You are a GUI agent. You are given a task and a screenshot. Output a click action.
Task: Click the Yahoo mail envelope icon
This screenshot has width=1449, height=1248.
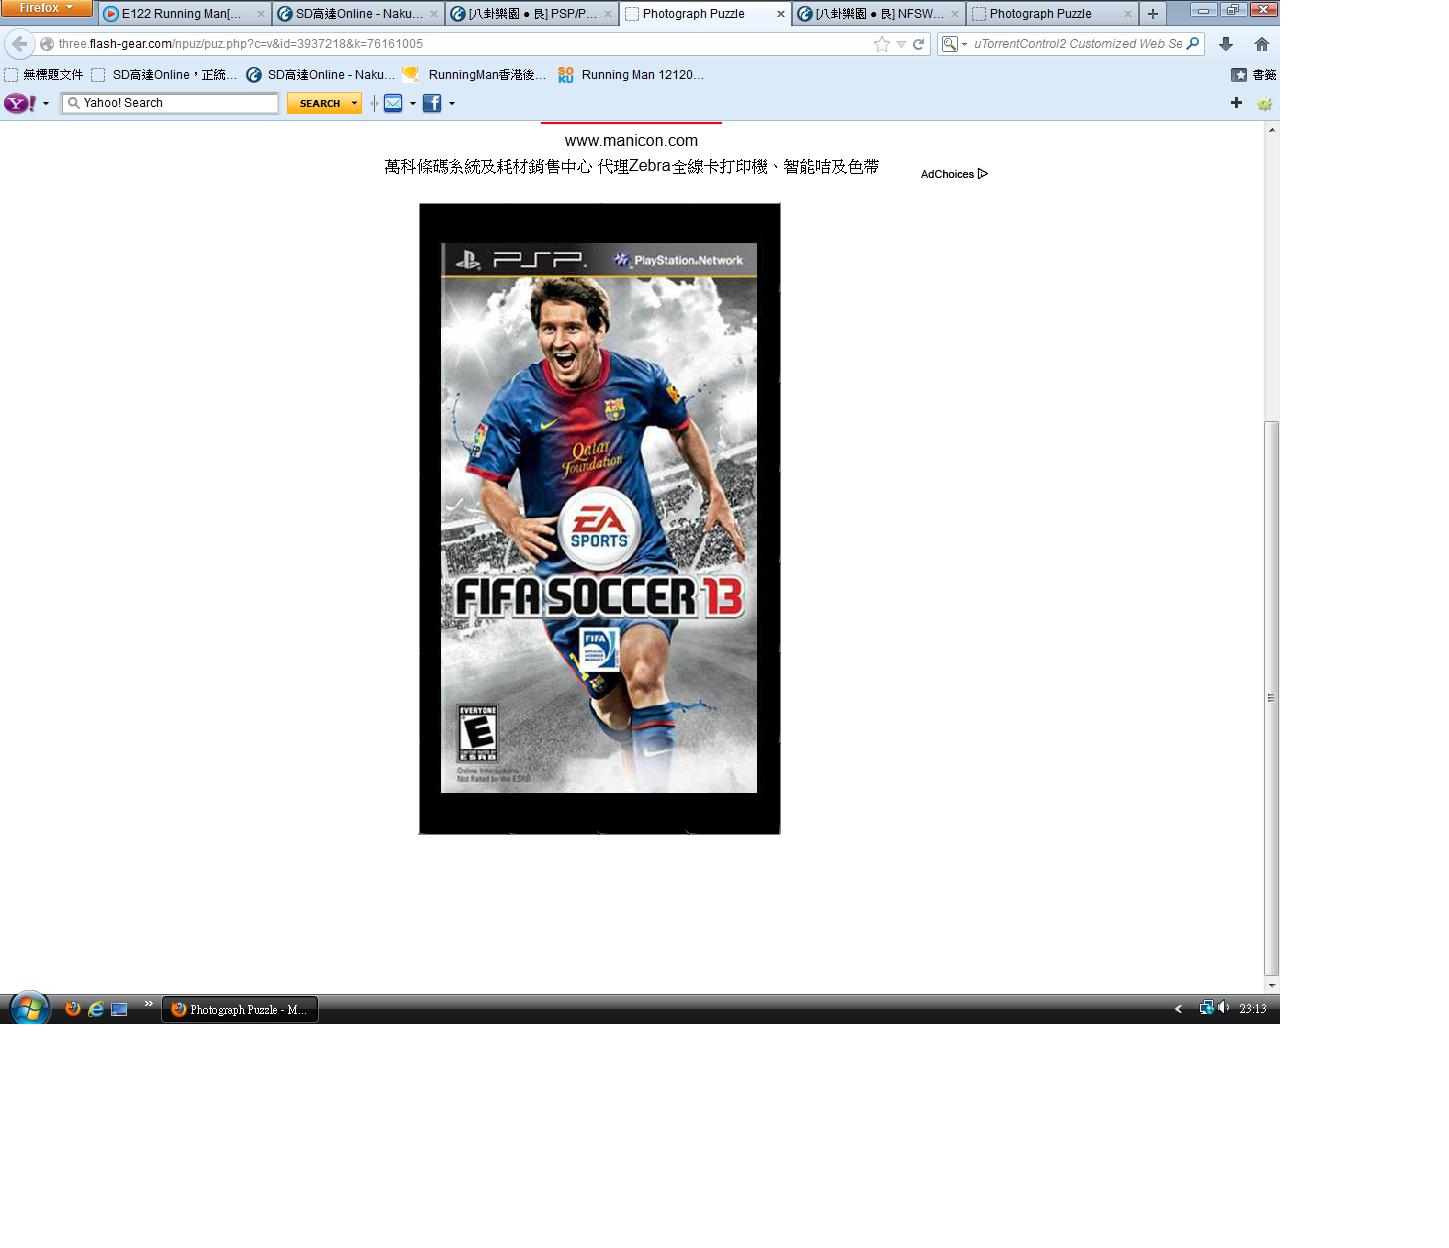coord(393,103)
